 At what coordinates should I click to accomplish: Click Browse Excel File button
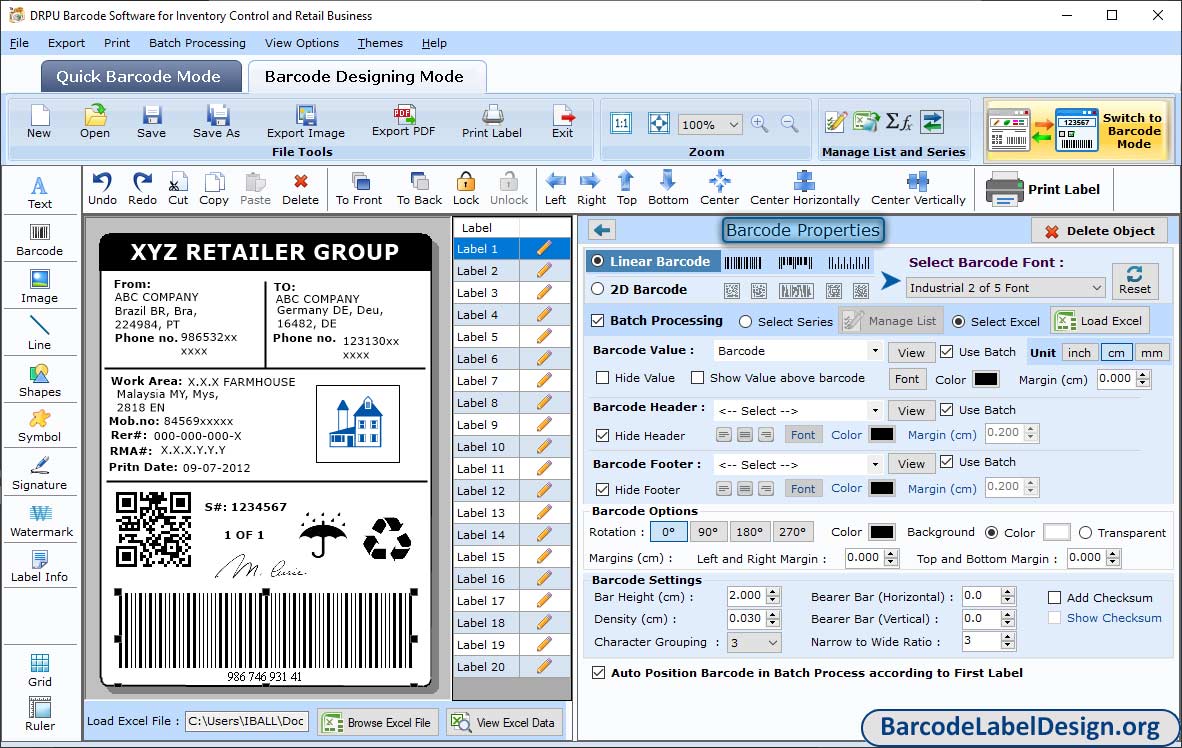(376, 722)
